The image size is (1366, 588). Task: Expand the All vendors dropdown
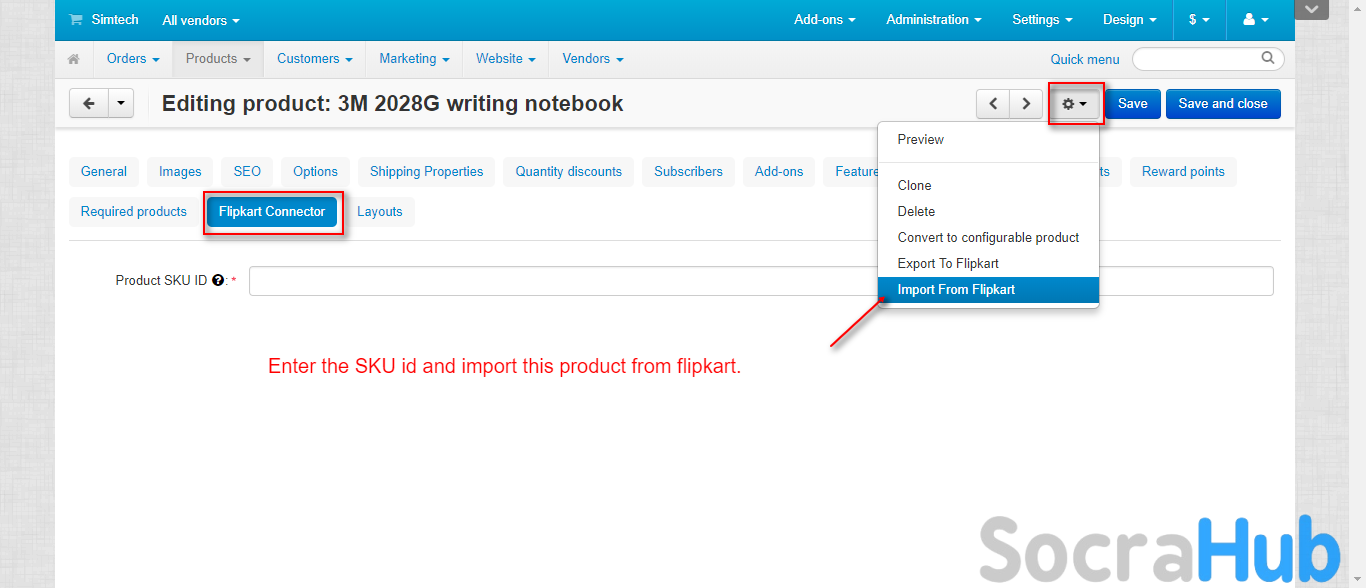pos(201,20)
